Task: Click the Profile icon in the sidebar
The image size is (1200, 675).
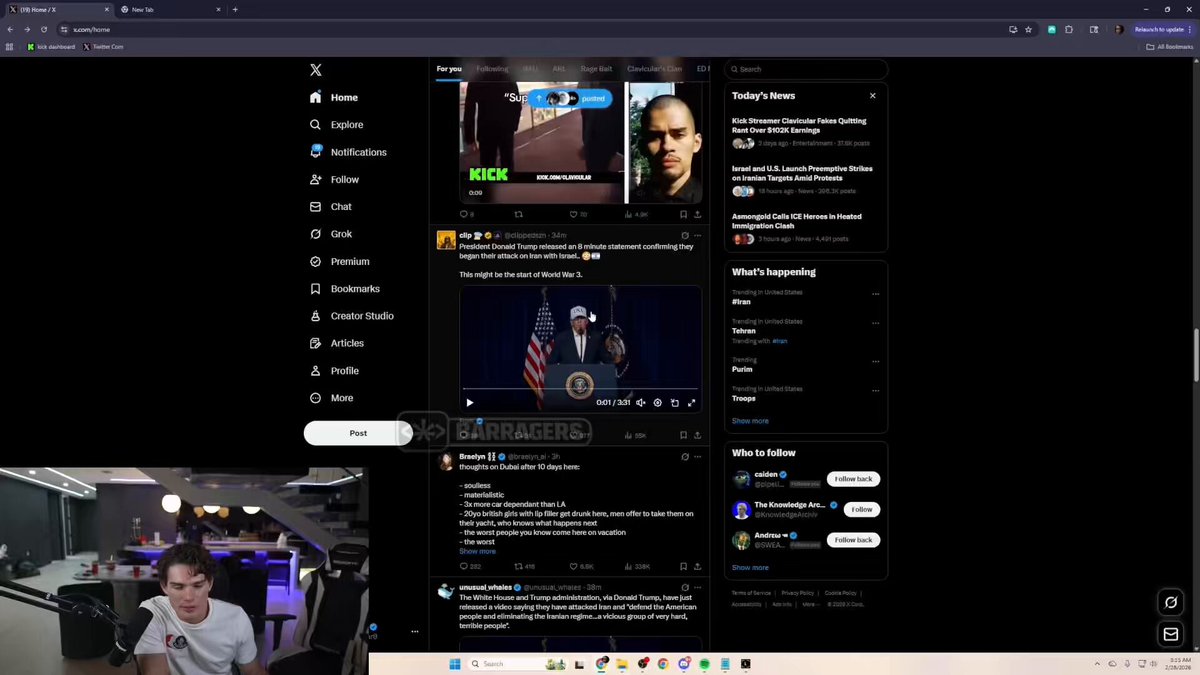Action: (315, 371)
